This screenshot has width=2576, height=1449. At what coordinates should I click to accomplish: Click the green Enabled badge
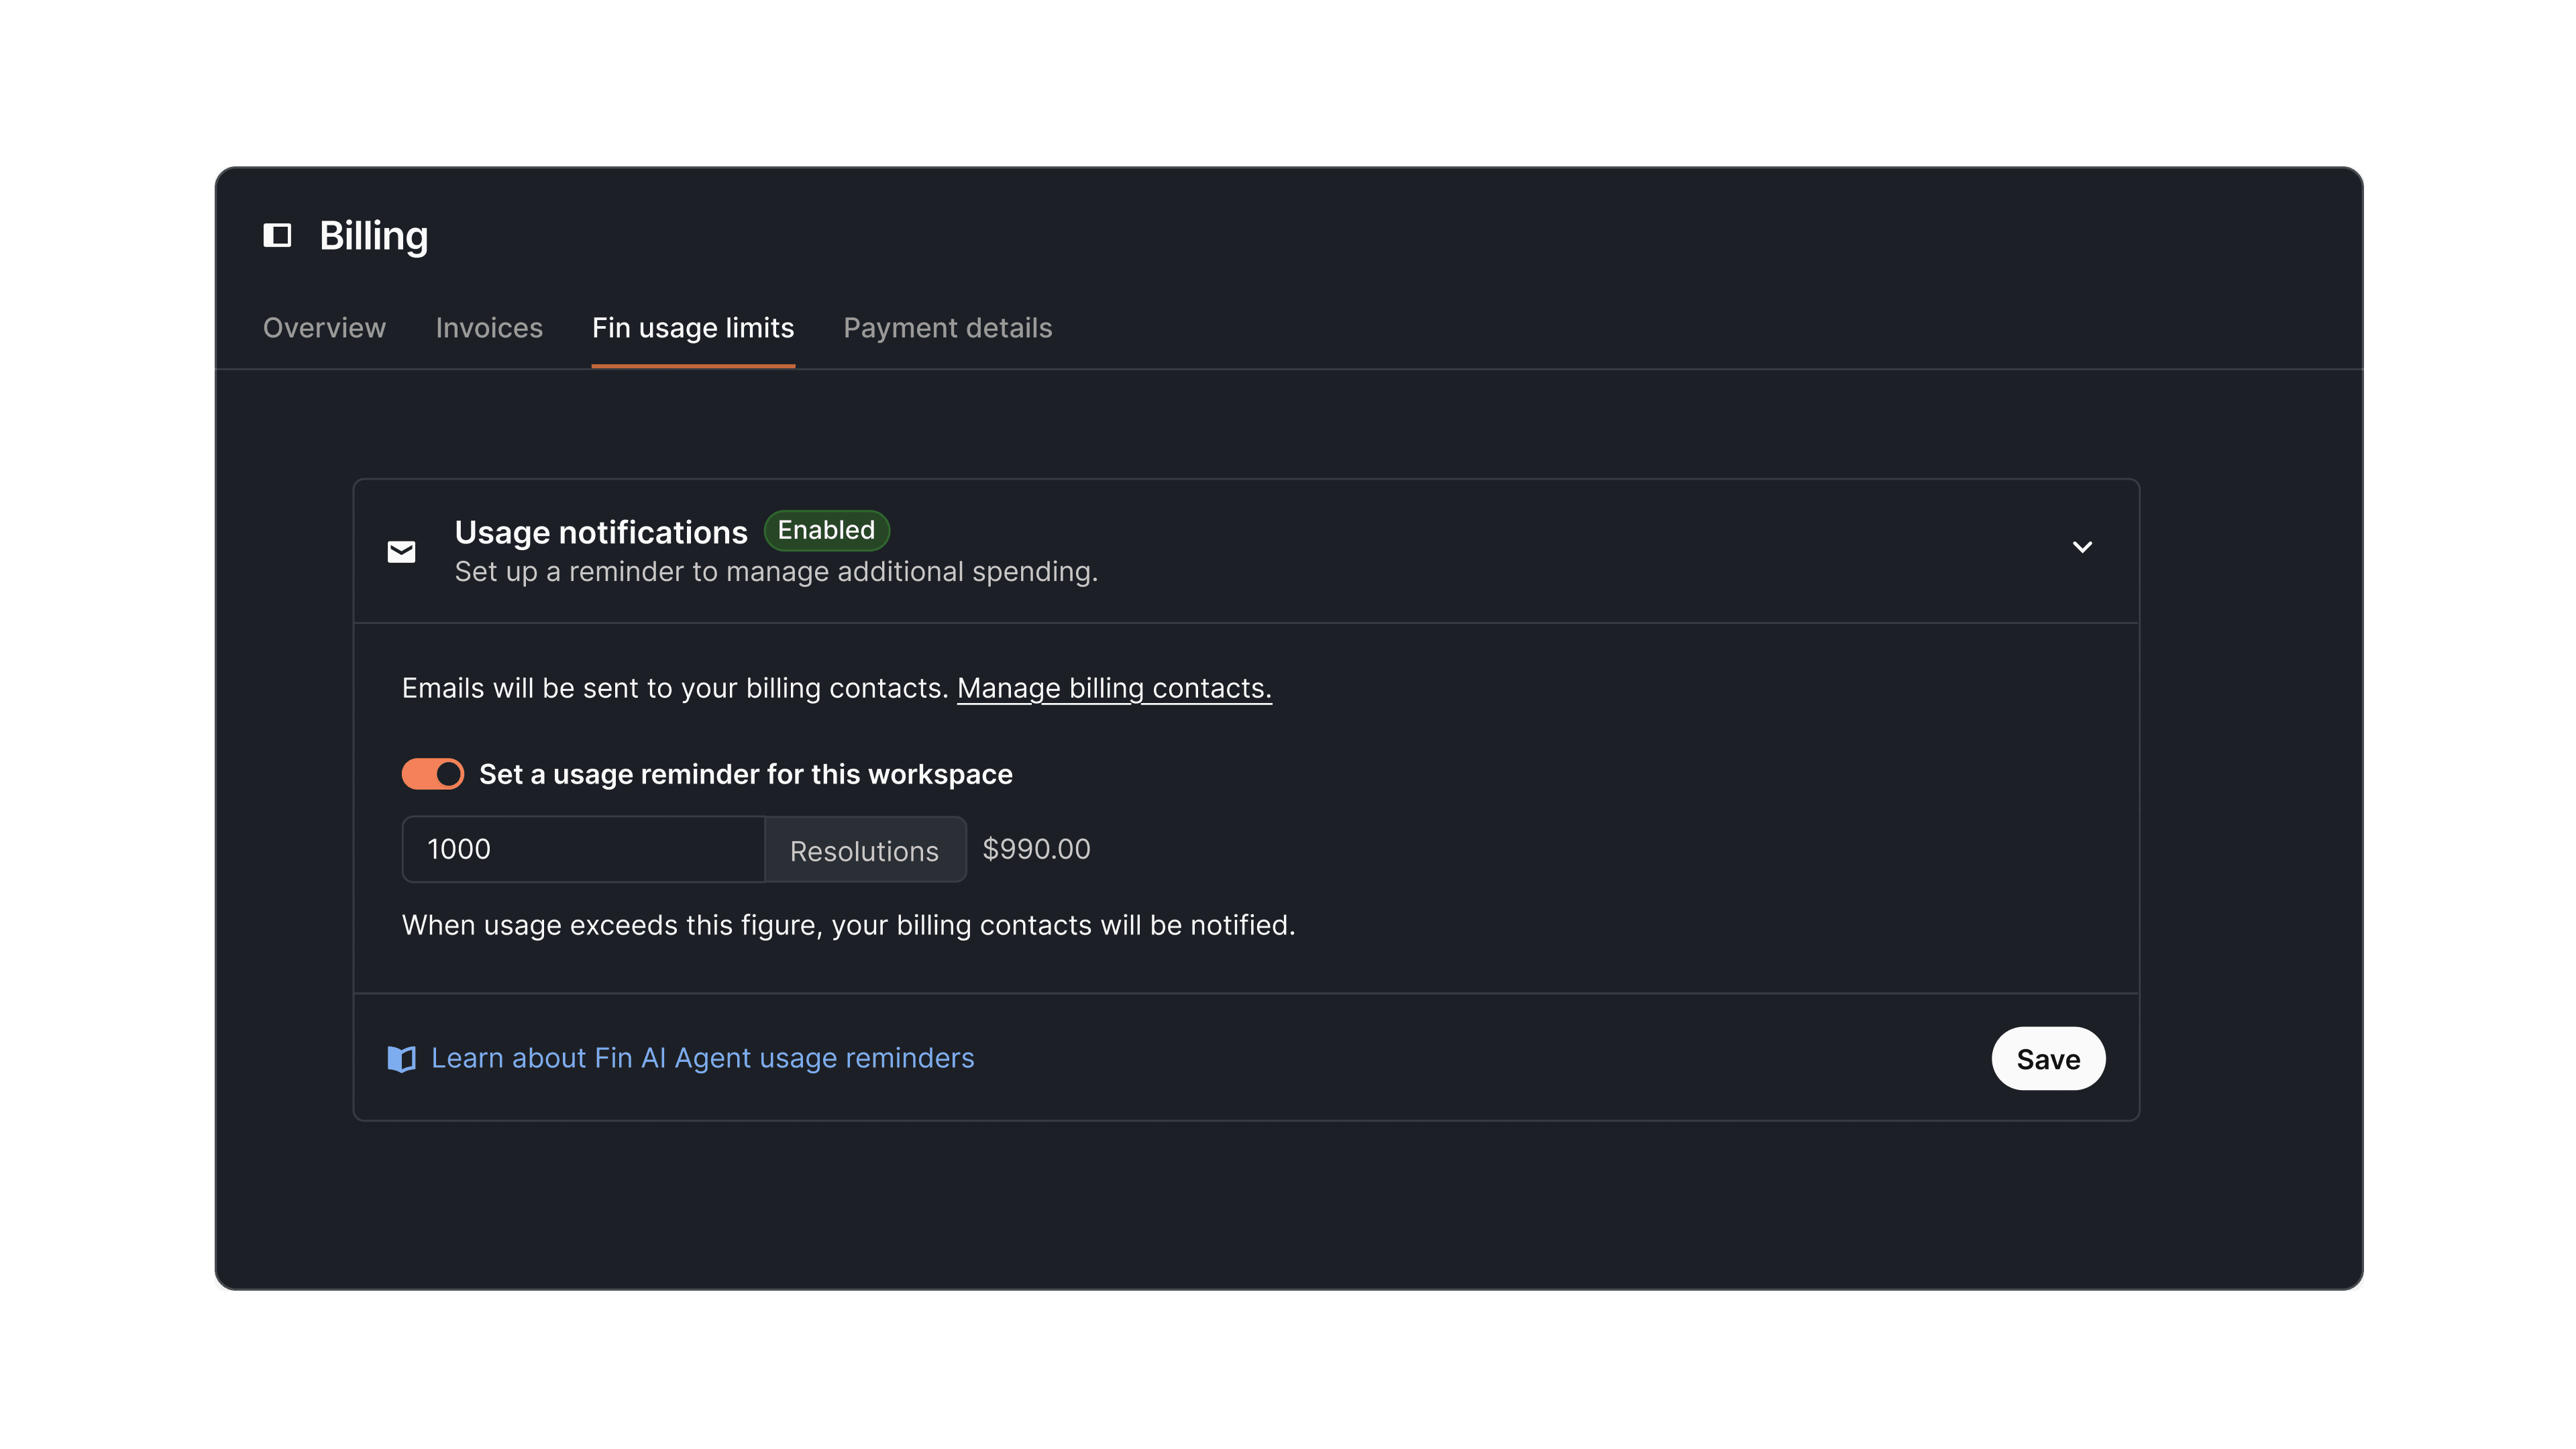pyautogui.click(x=826, y=530)
